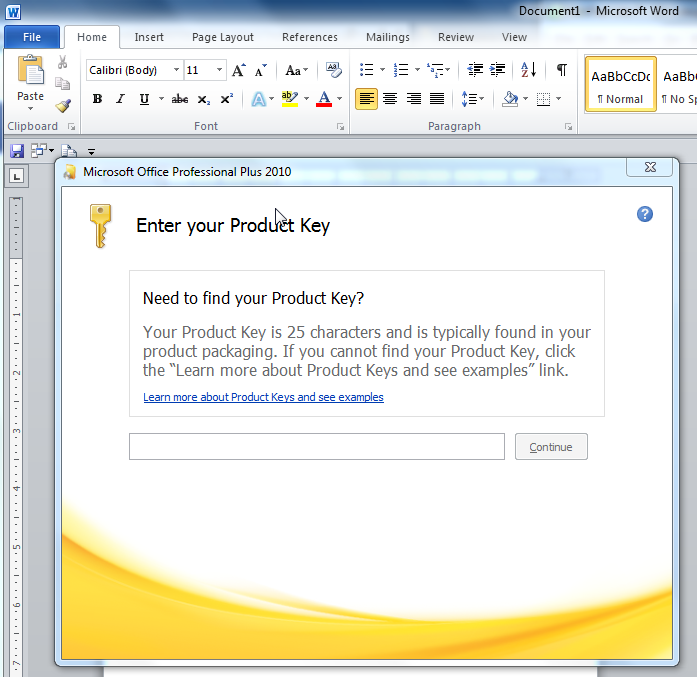Click the product key input field
The width and height of the screenshot is (697, 677).
(x=316, y=447)
